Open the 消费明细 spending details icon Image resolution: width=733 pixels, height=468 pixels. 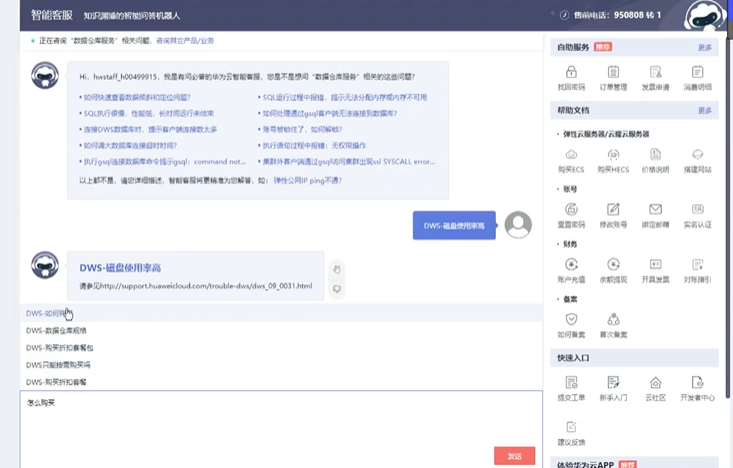pyautogui.click(x=697, y=72)
